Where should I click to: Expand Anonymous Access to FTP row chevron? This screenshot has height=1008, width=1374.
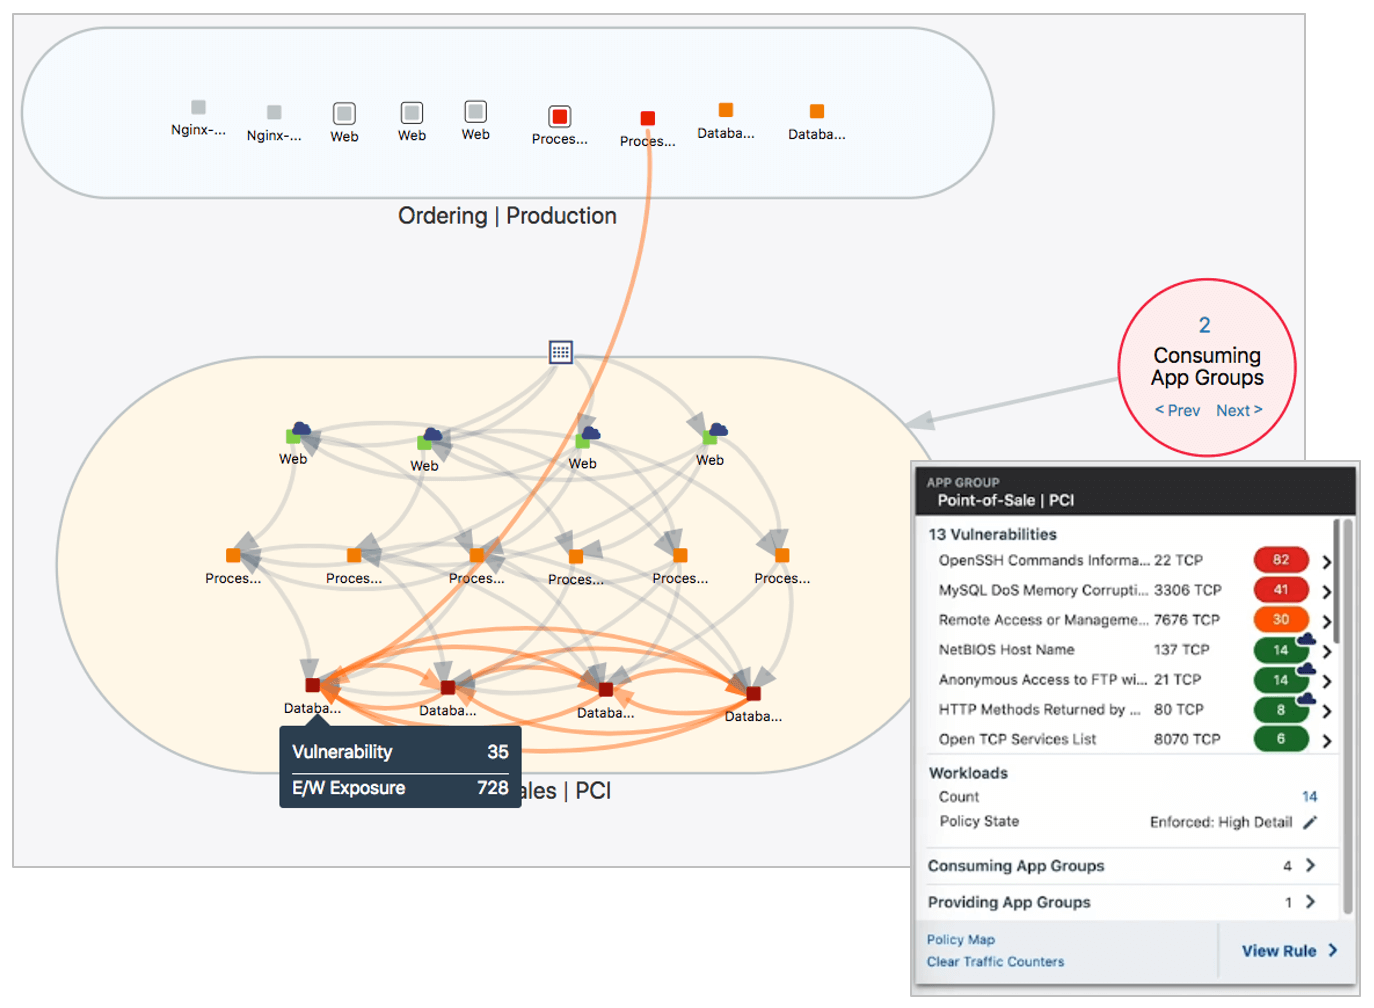(x=1326, y=682)
